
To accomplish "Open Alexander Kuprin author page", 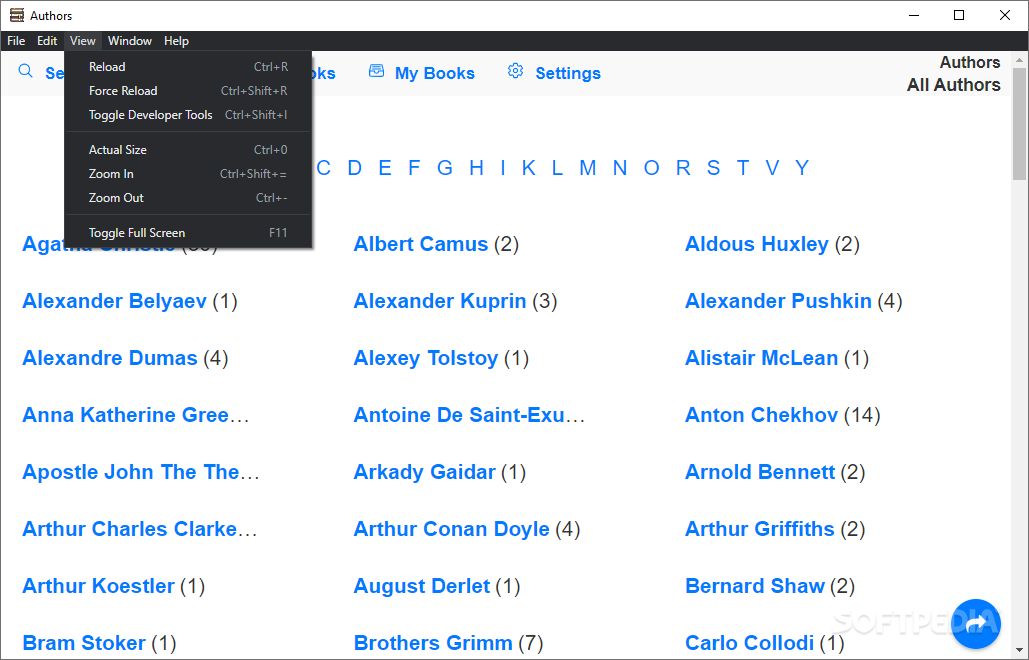I will click(x=440, y=301).
